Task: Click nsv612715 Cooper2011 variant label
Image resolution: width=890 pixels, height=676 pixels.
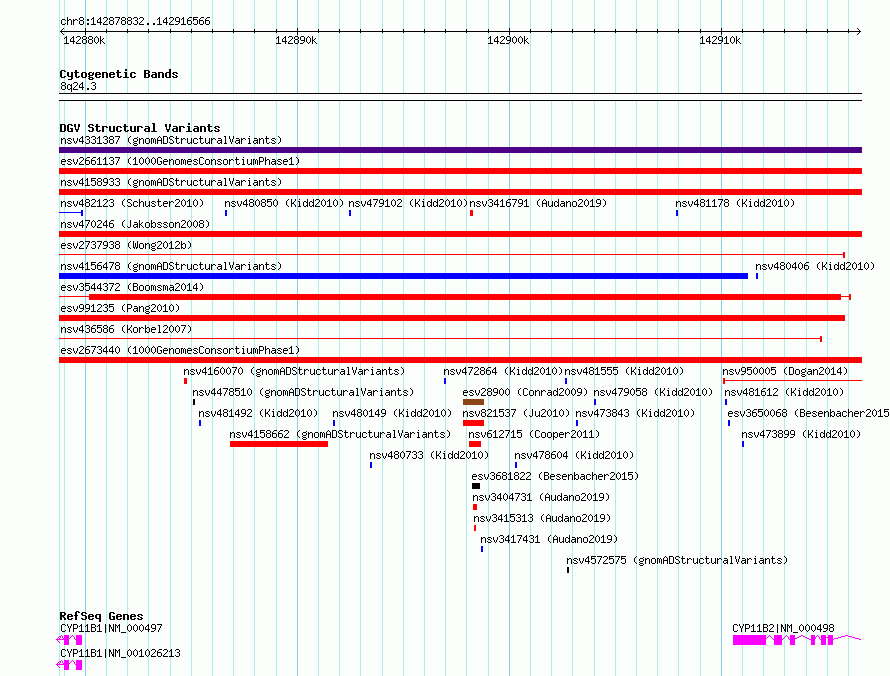Action: [x=534, y=434]
